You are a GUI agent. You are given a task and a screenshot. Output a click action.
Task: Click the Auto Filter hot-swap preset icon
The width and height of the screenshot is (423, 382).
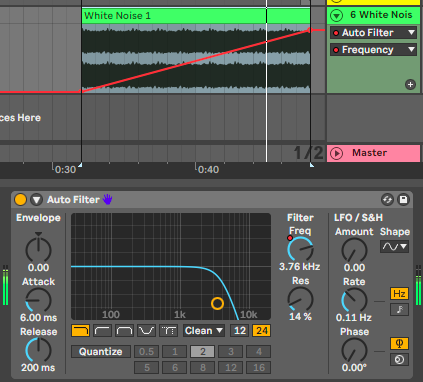pos(387,200)
